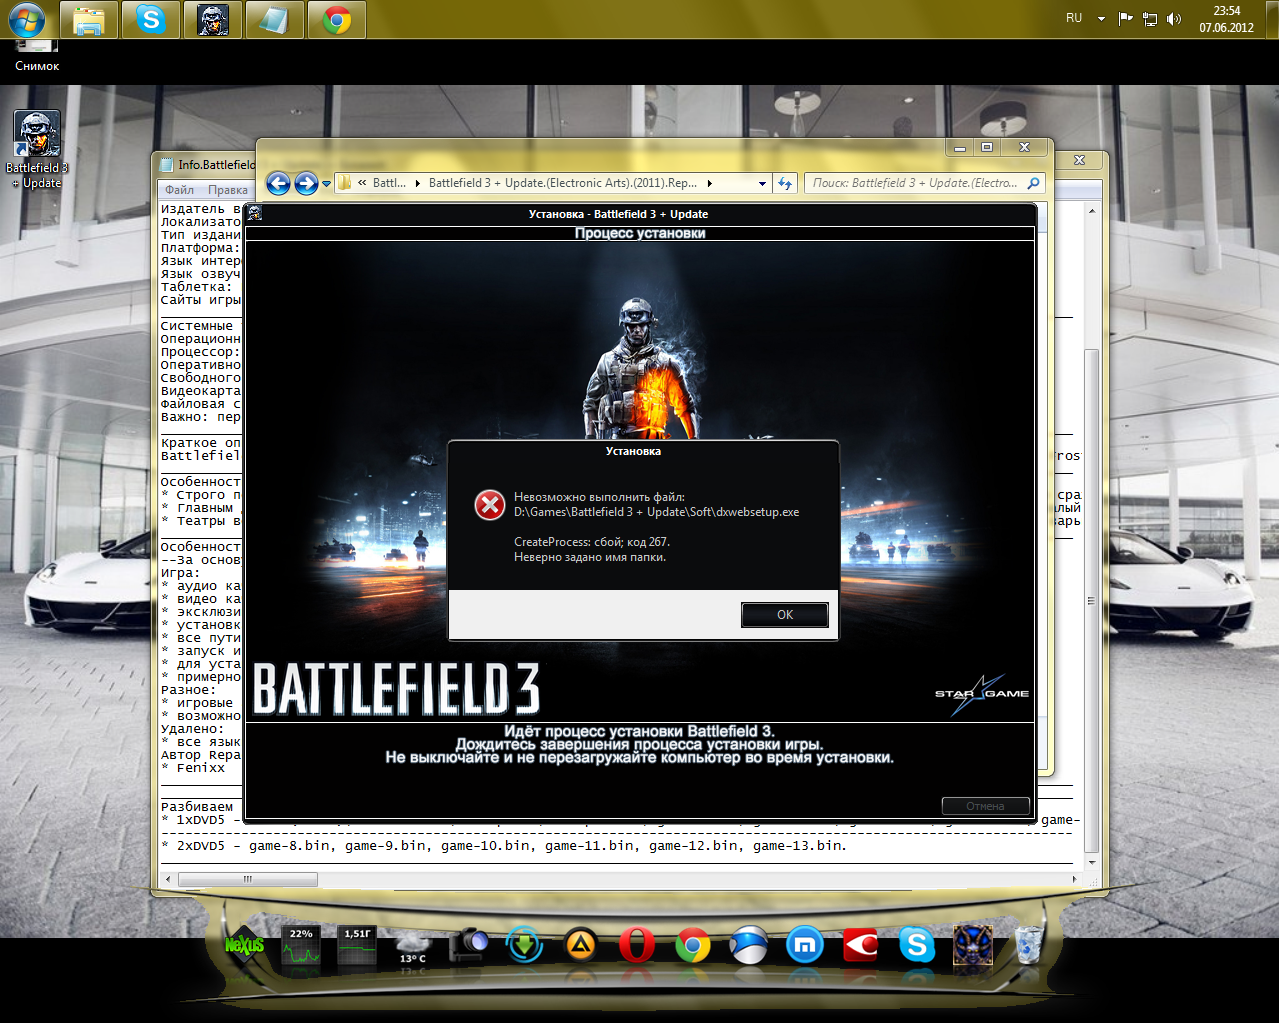Open the address bar history dropdown
Viewport: 1279px width, 1023px height.
[x=762, y=183]
